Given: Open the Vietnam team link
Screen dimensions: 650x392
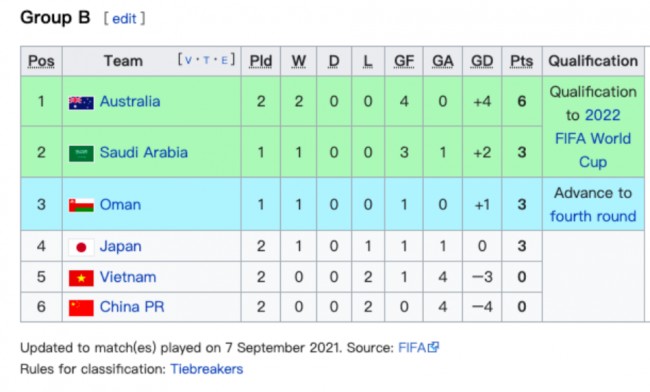Looking at the screenshot, I should (128, 277).
